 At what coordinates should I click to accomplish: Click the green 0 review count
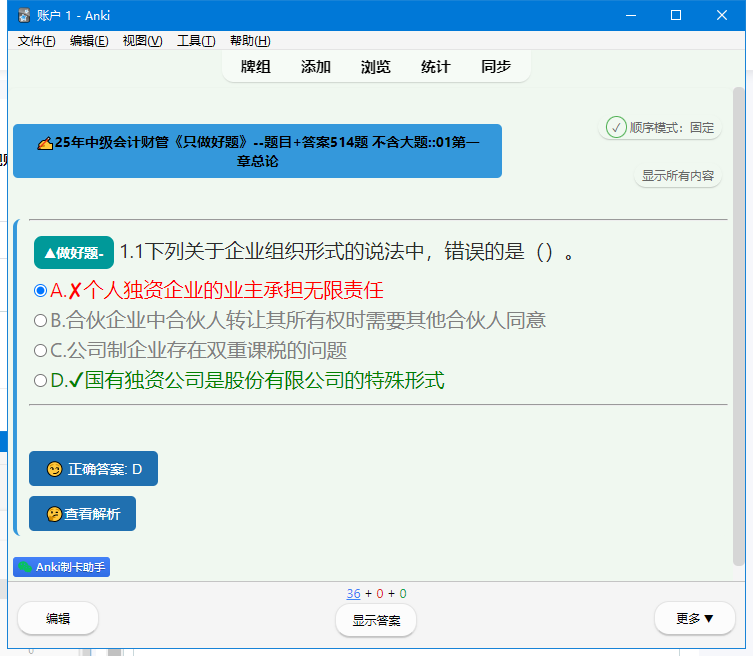403,594
